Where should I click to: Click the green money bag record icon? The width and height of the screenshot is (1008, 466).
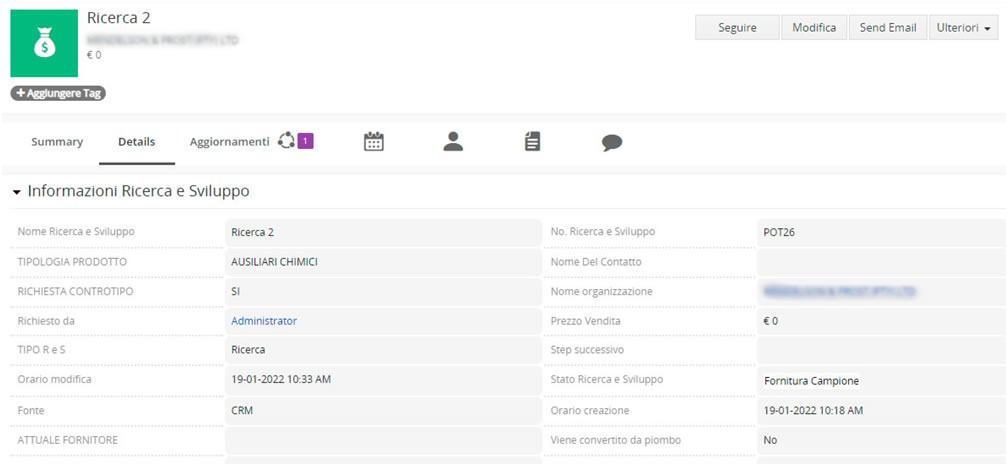(44, 44)
